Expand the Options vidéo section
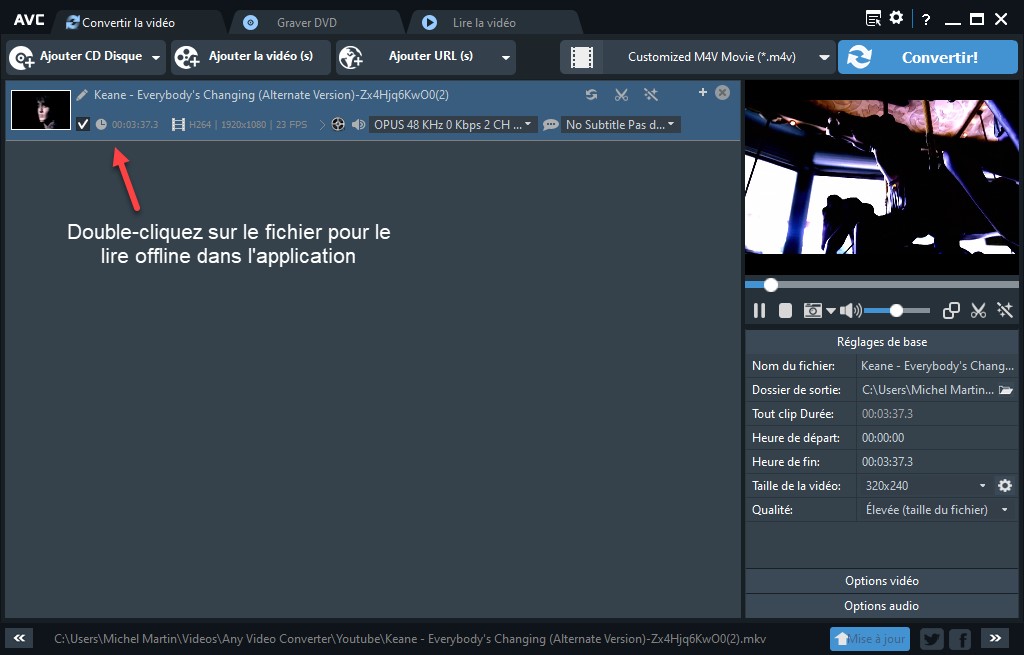Viewport: 1024px width, 655px height. [881, 581]
